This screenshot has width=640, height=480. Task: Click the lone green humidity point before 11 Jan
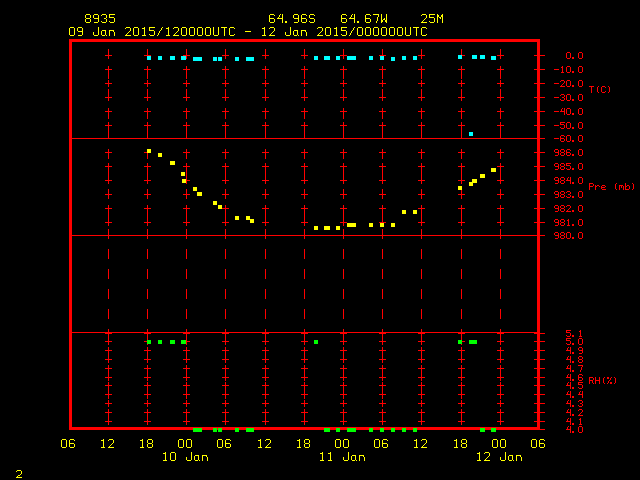click(316, 342)
